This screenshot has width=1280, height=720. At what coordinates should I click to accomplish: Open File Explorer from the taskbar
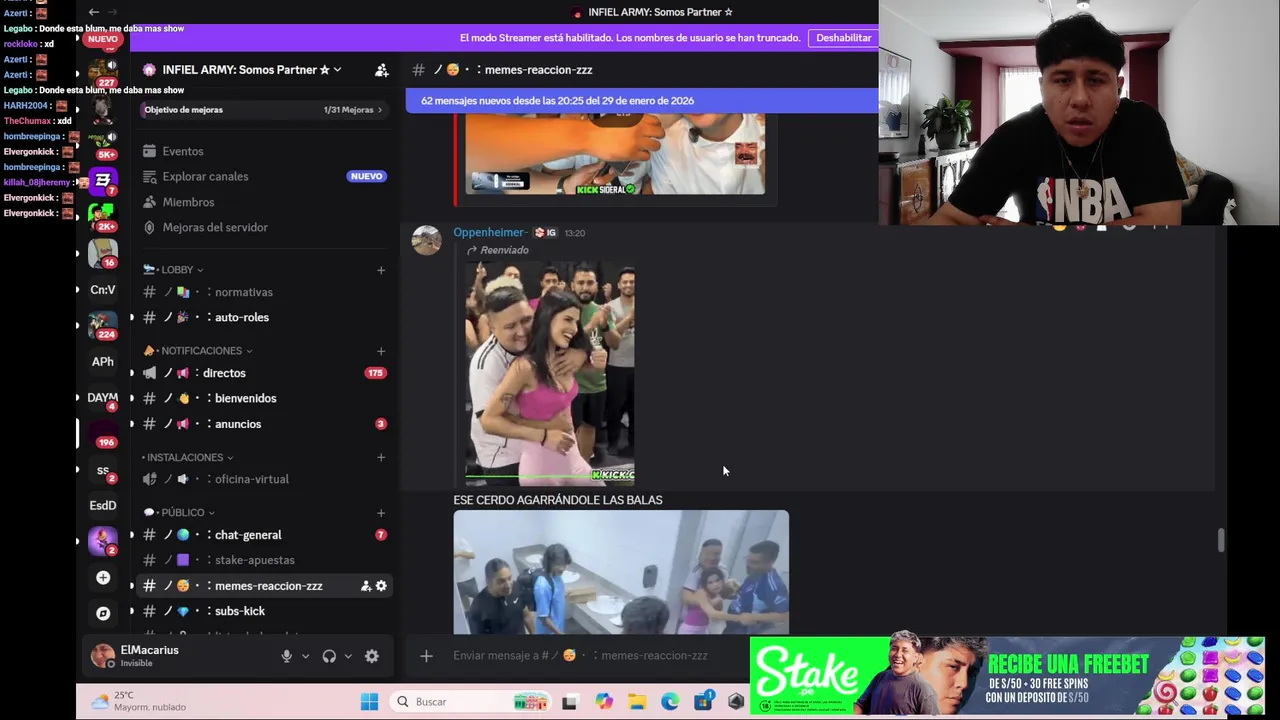[x=637, y=702]
